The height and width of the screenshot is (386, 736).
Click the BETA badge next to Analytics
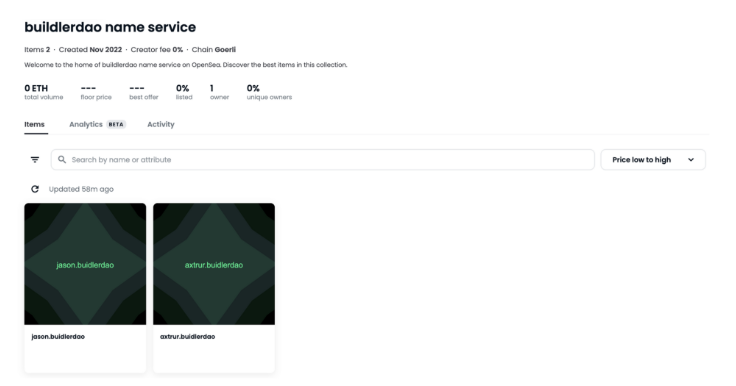(116, 124)
